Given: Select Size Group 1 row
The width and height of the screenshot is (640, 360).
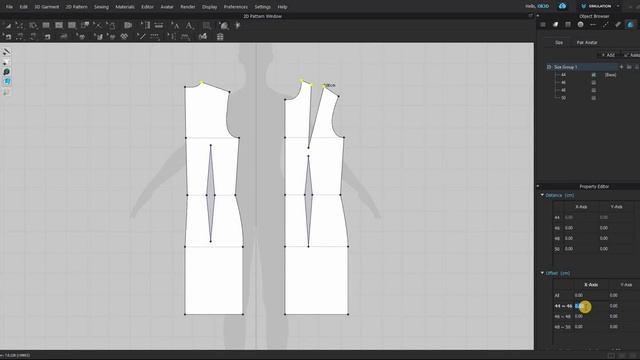Looking at the screenshot, I should tap(581, 67).
